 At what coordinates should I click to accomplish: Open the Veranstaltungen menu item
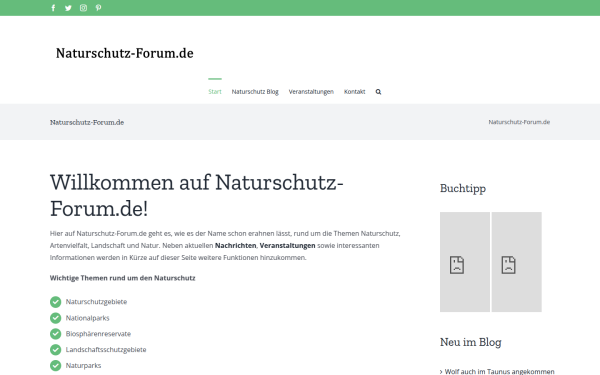[x=311, y=92]
